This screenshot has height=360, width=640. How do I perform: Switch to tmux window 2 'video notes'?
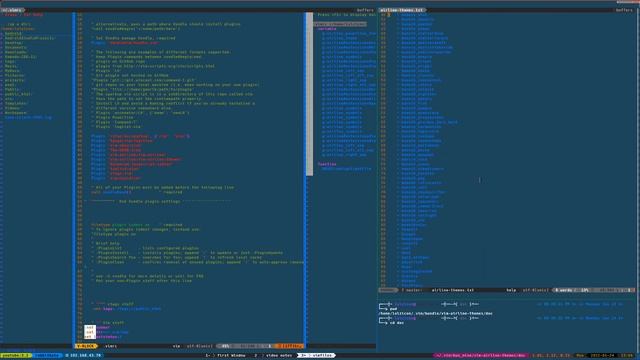(x=273, y=356)
